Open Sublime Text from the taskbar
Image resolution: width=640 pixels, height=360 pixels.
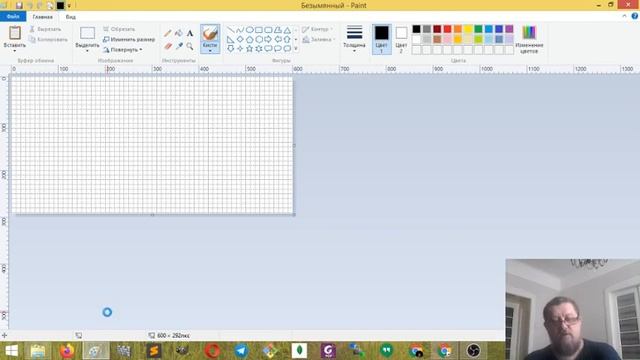click(x=154, y=351)
